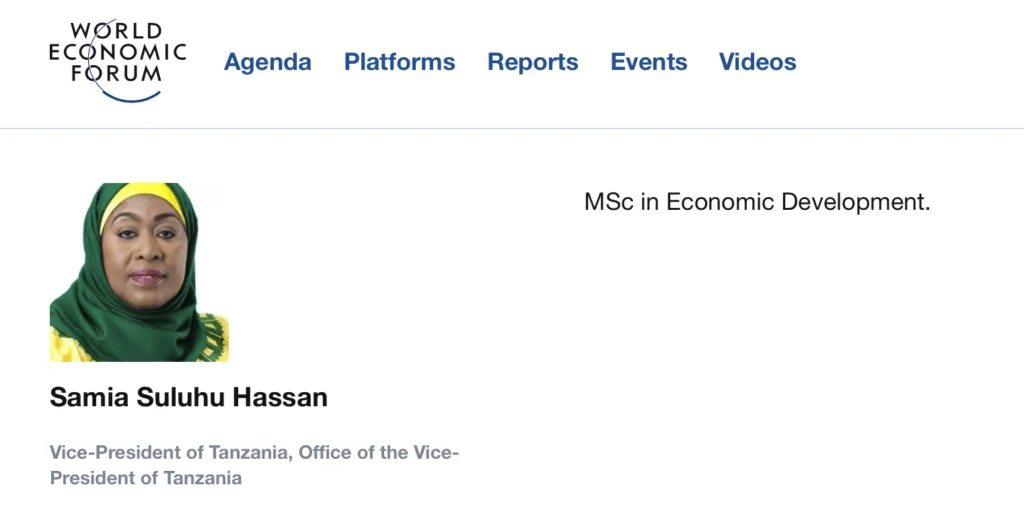Select Videos in the top navigation
The height and width of the screenshot is (526, 1024).
757,62
